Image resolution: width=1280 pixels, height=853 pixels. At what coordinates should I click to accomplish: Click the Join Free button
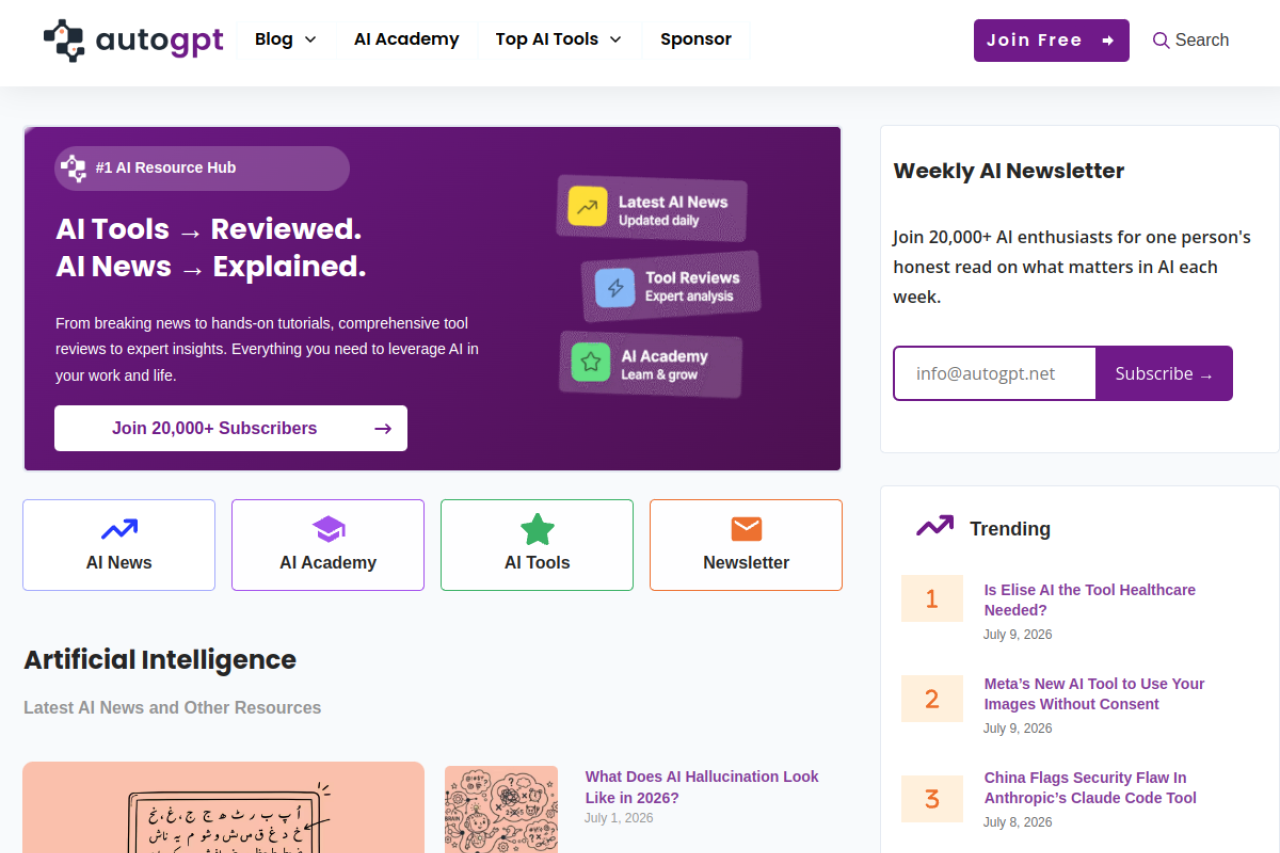[1051, 40]
